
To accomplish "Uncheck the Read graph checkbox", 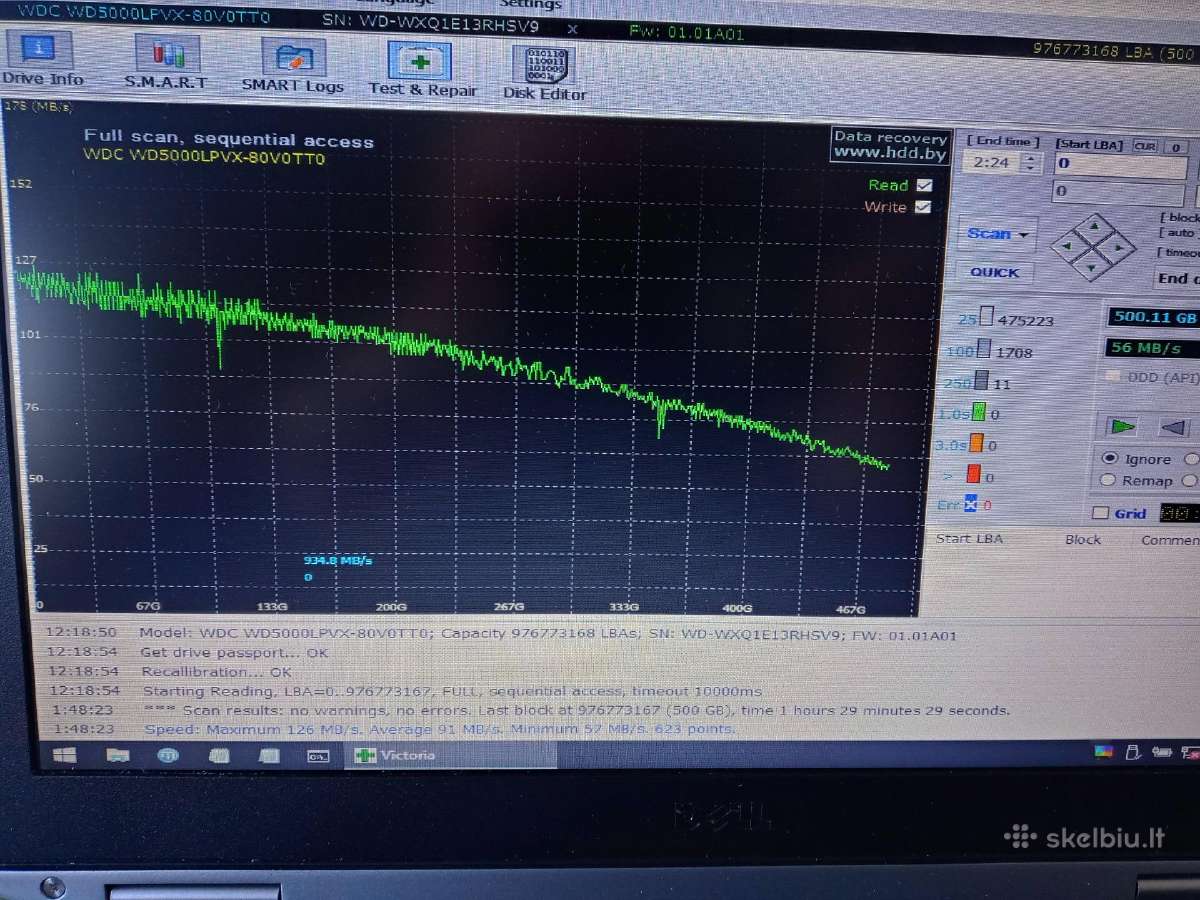I will (924, 185).
